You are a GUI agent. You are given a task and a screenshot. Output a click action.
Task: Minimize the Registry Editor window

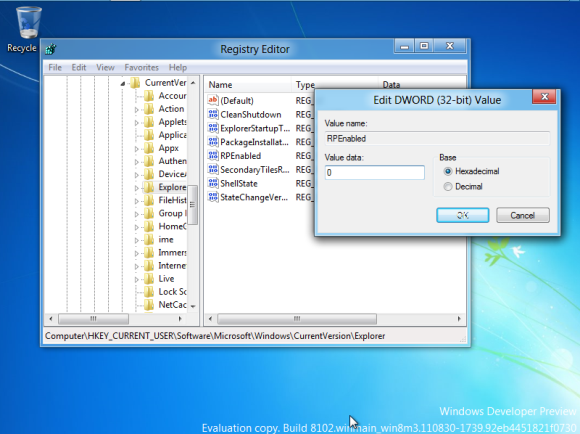pos(404,46)
